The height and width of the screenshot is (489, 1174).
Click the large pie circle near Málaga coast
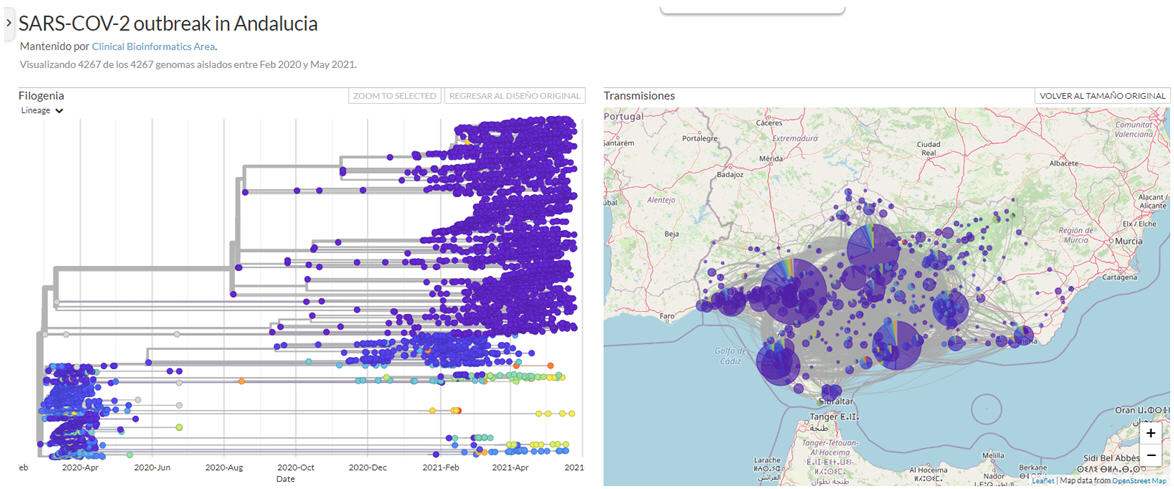[897, 345]
